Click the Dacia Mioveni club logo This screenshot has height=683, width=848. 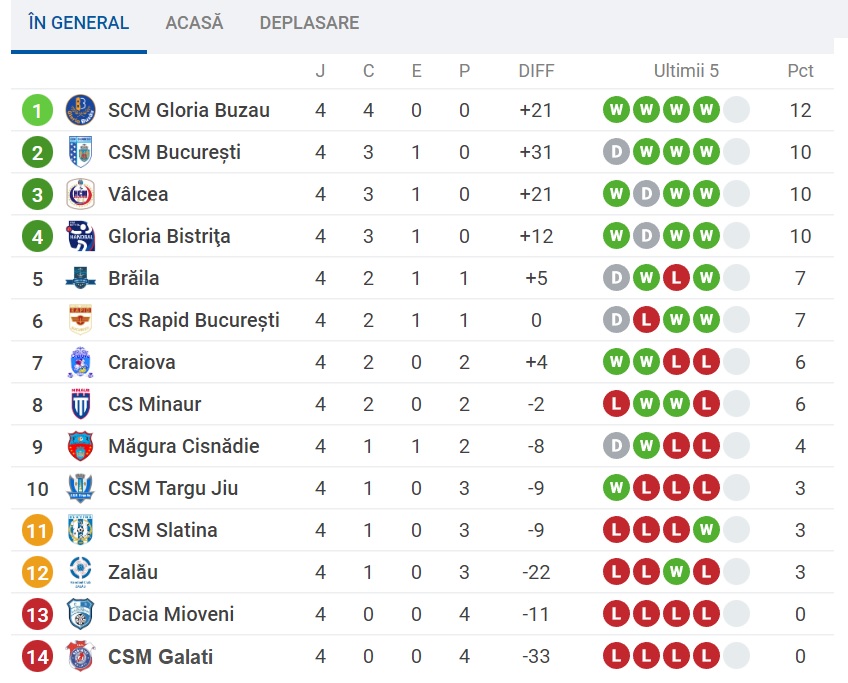click(80, 614)
